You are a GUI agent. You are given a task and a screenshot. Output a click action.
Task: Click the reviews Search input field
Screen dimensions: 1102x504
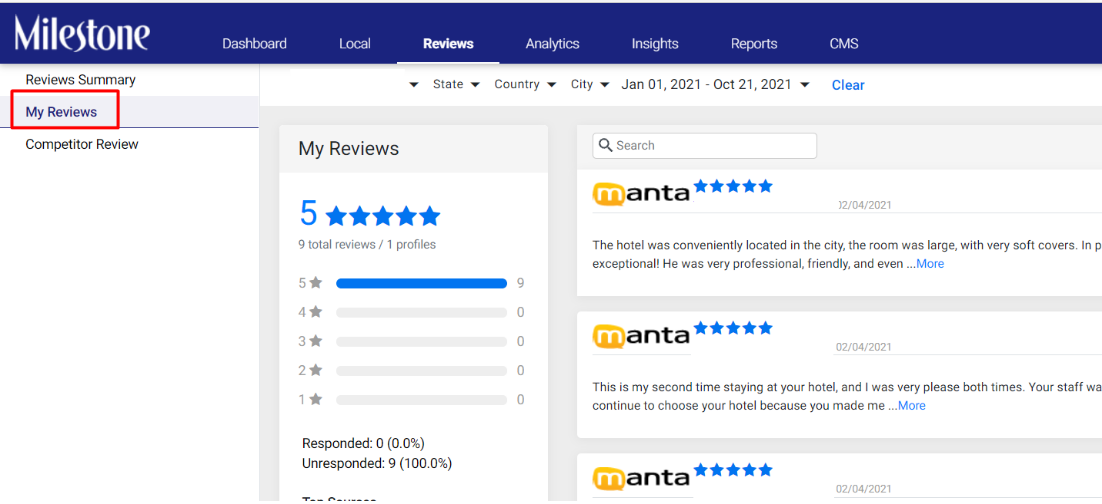click(705, 146)
